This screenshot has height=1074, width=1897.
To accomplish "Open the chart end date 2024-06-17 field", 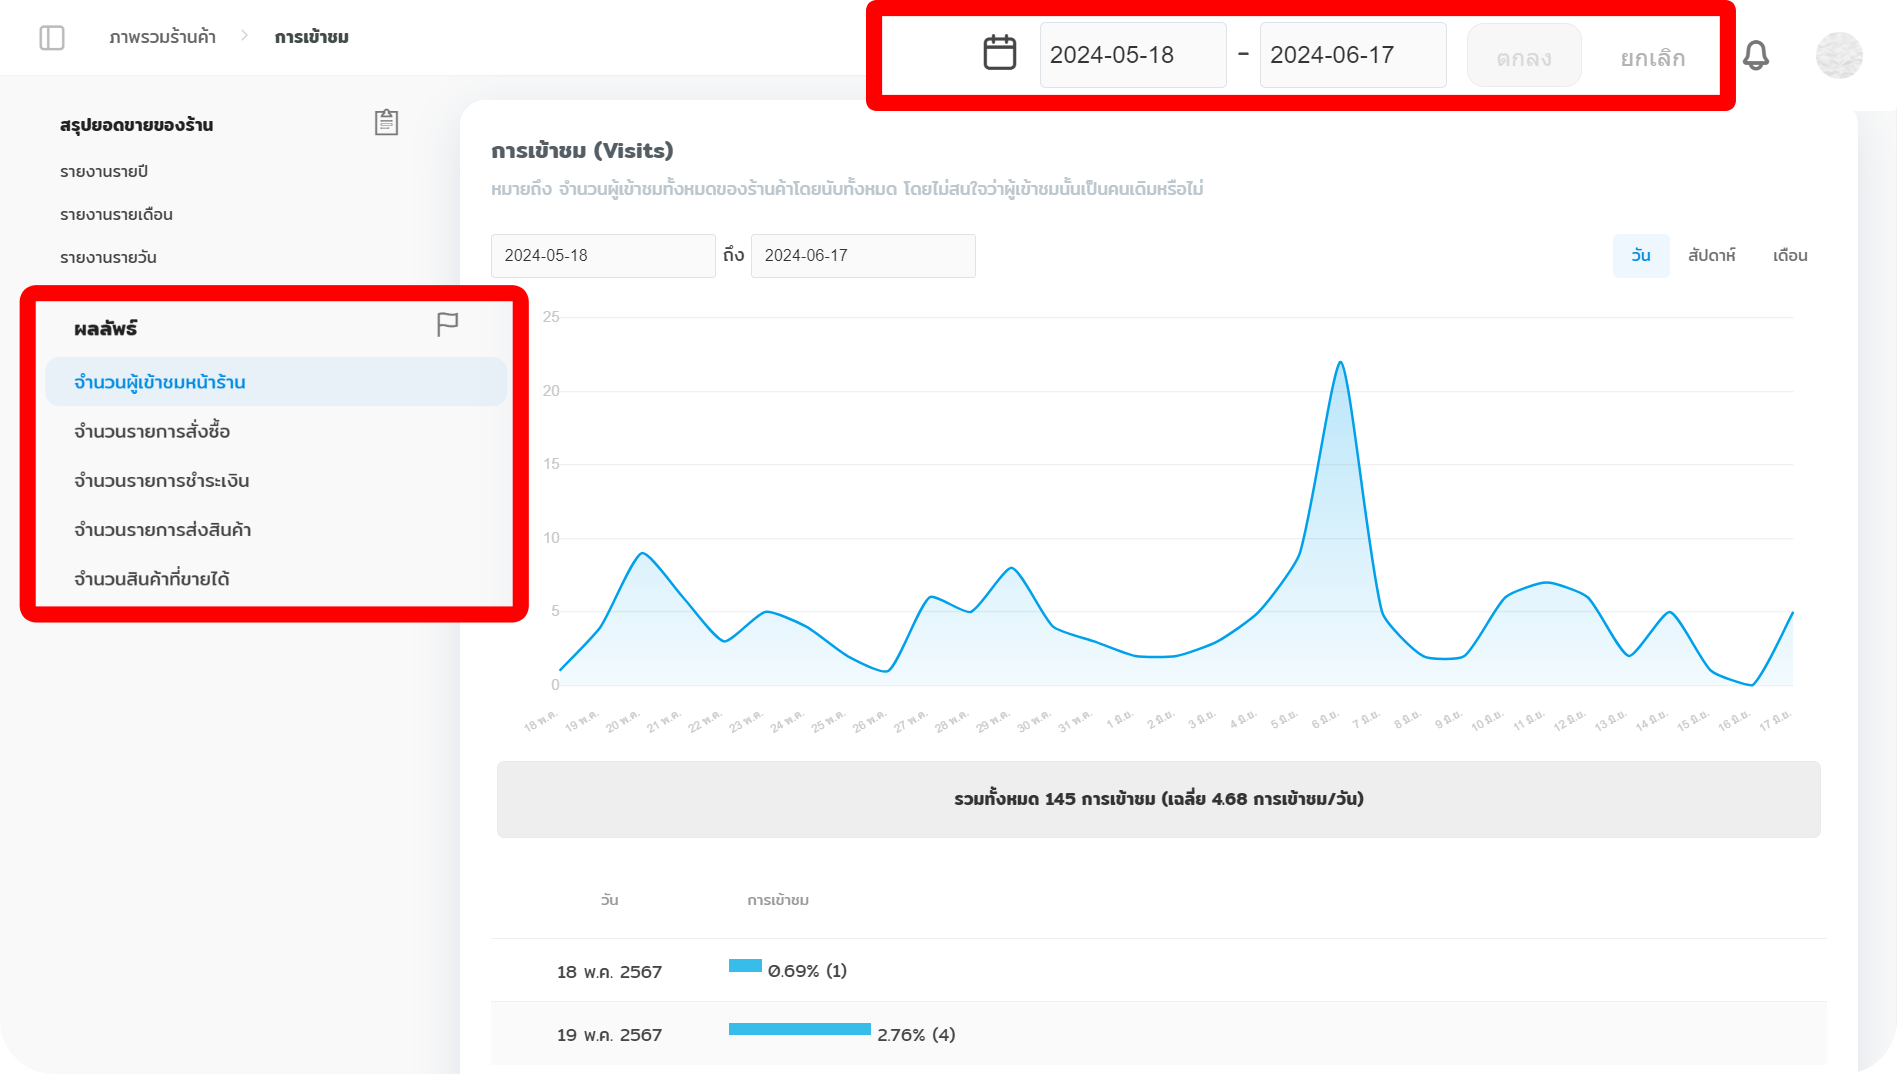I will pos(863,256).
